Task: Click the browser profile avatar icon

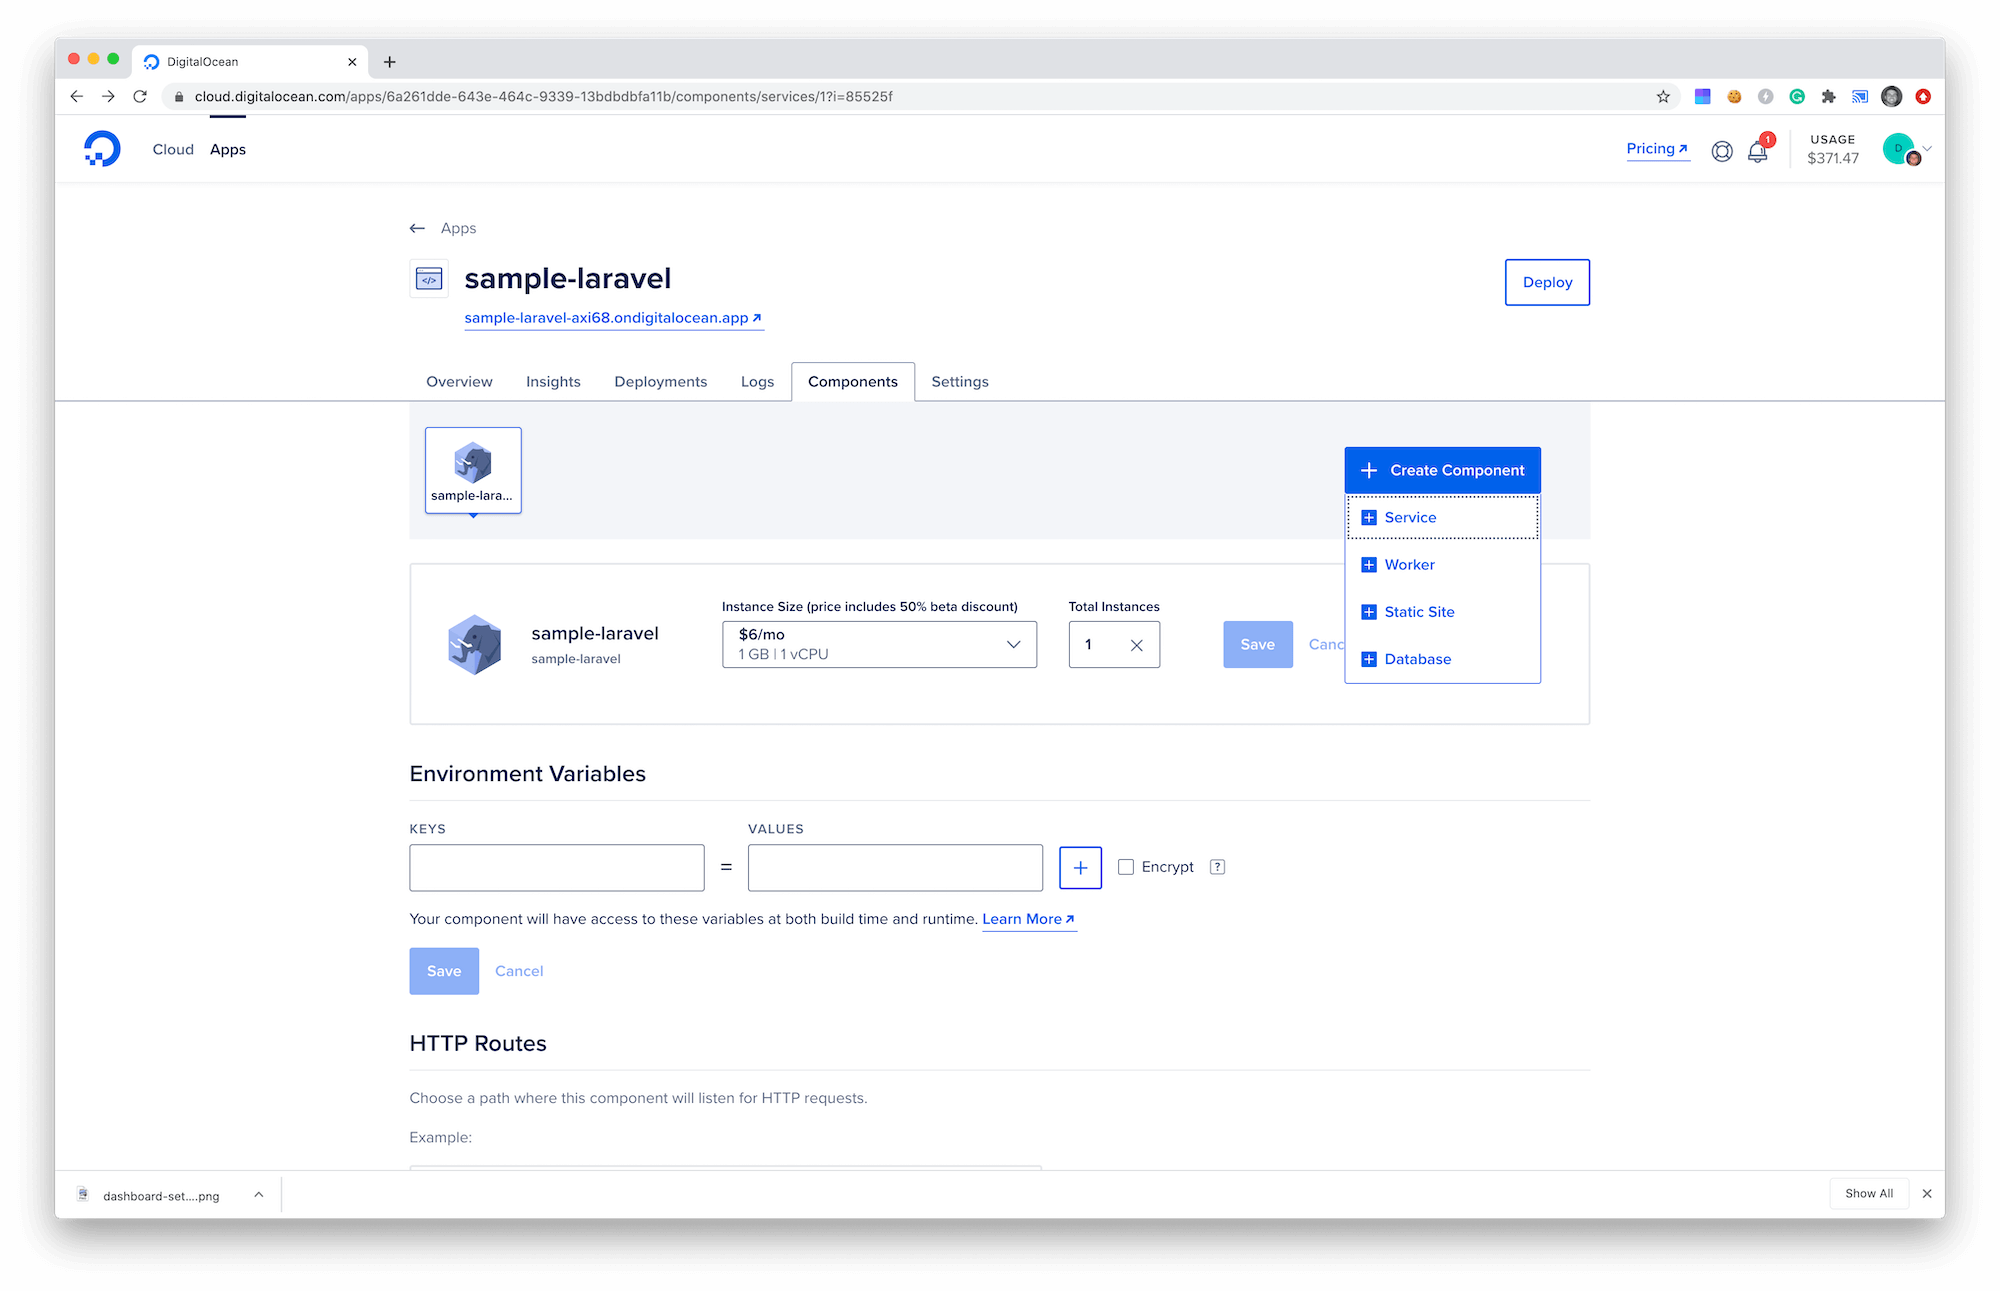Action: (1891, 96)
